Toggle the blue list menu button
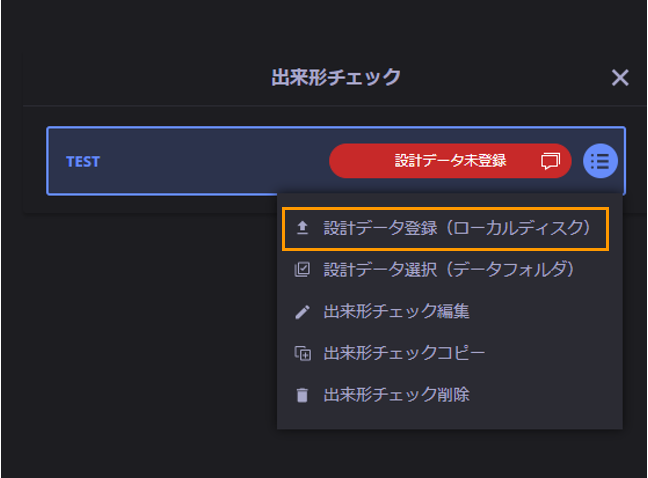Viewport: 648px width, 478px height. coord(600,161)
